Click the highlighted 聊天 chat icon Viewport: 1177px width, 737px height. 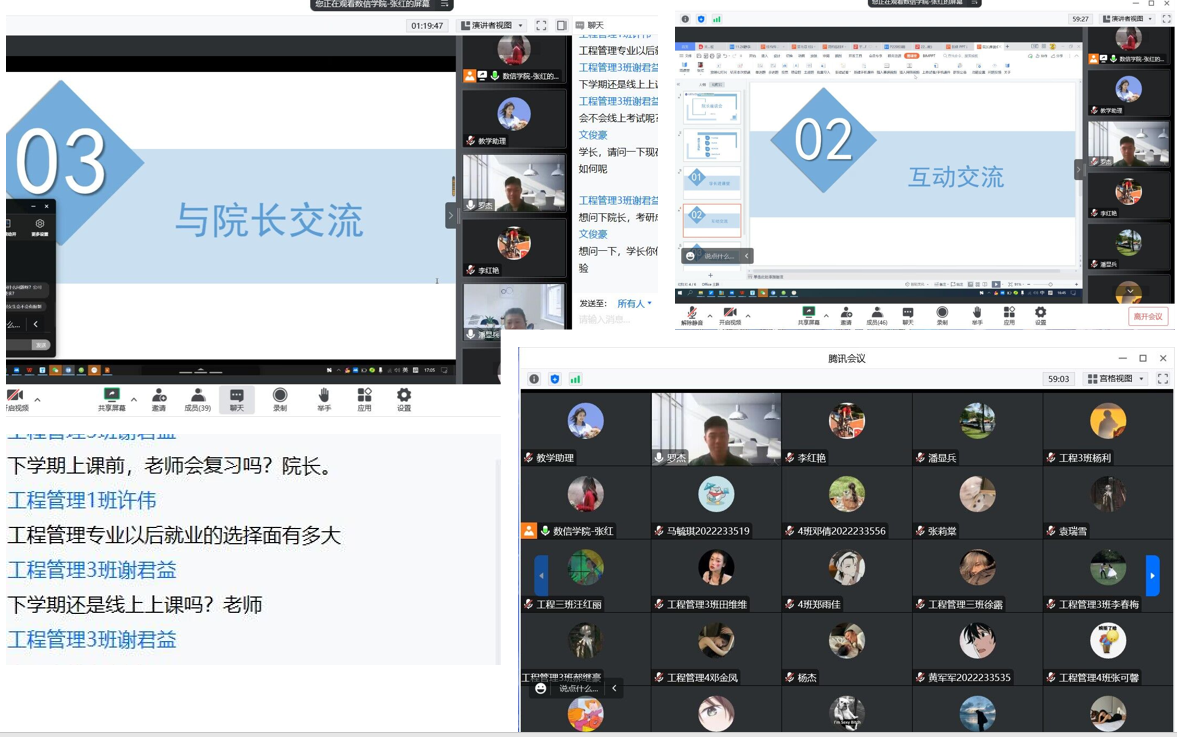pyautogui.click(x=237, y=399)
